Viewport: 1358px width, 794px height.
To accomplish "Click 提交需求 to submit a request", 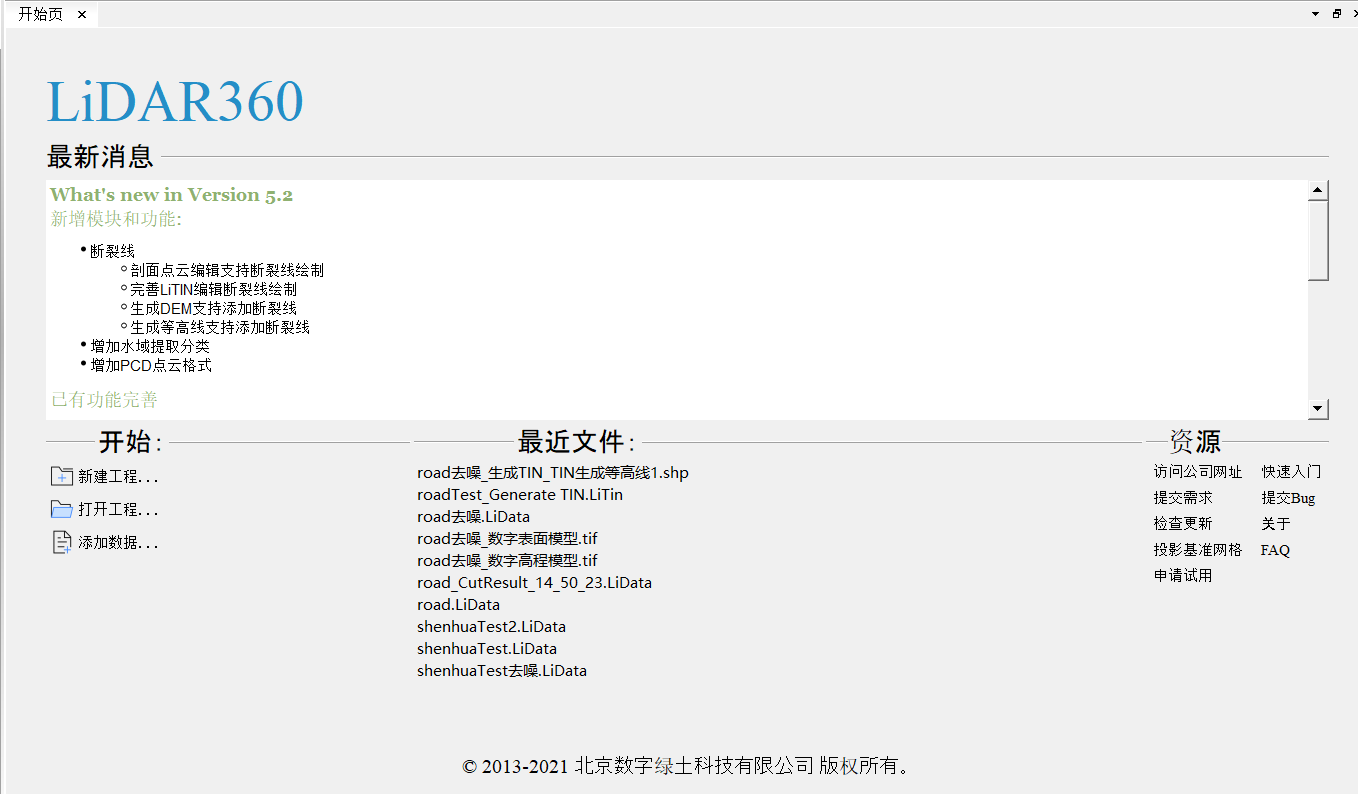I will point(1183,498).
